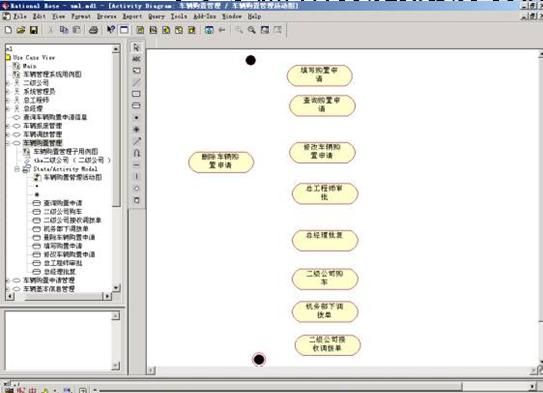Viewport: 543px width, 393px height.
Task: Expand the 二级公司 actor node
Action: coord(8,83)
